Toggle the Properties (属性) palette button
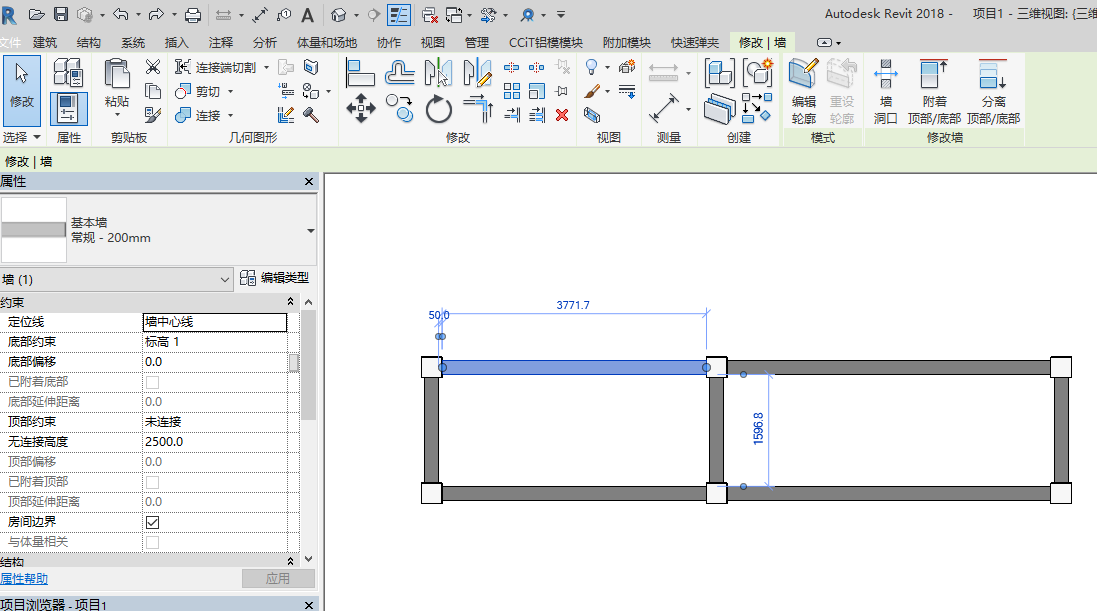The image size is (1097, 611). pos(69,108)
